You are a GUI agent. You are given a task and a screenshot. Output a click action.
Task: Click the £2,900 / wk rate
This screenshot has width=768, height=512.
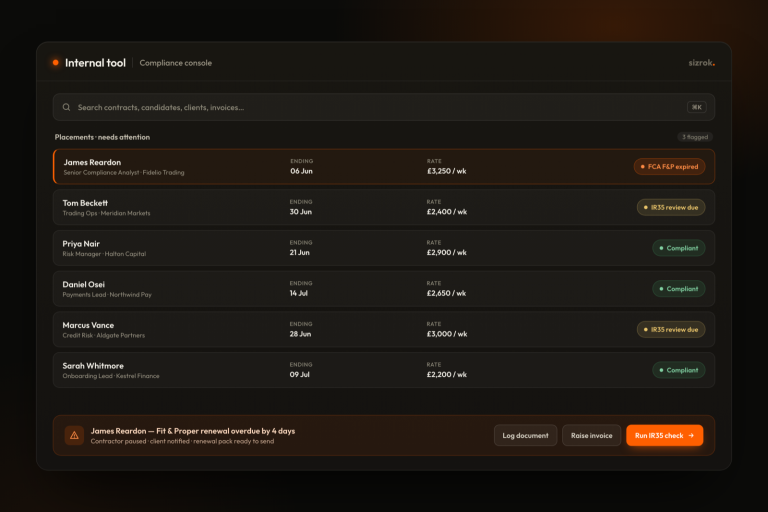pyautogui.click(x=447, y=252)
